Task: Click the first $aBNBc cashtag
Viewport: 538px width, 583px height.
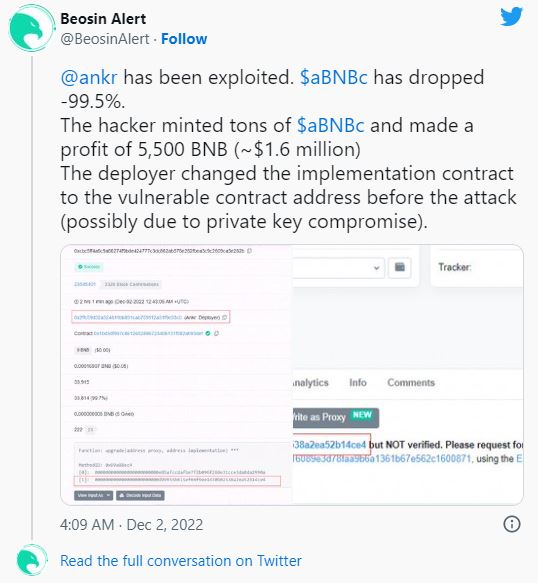Action: click(x=334, y=77)
